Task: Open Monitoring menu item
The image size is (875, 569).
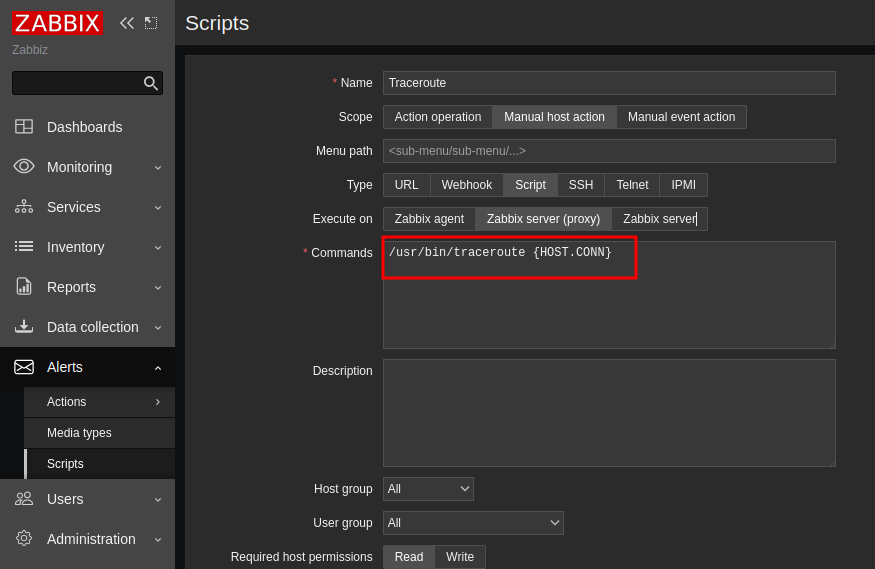Action: (x=88, y=167)
